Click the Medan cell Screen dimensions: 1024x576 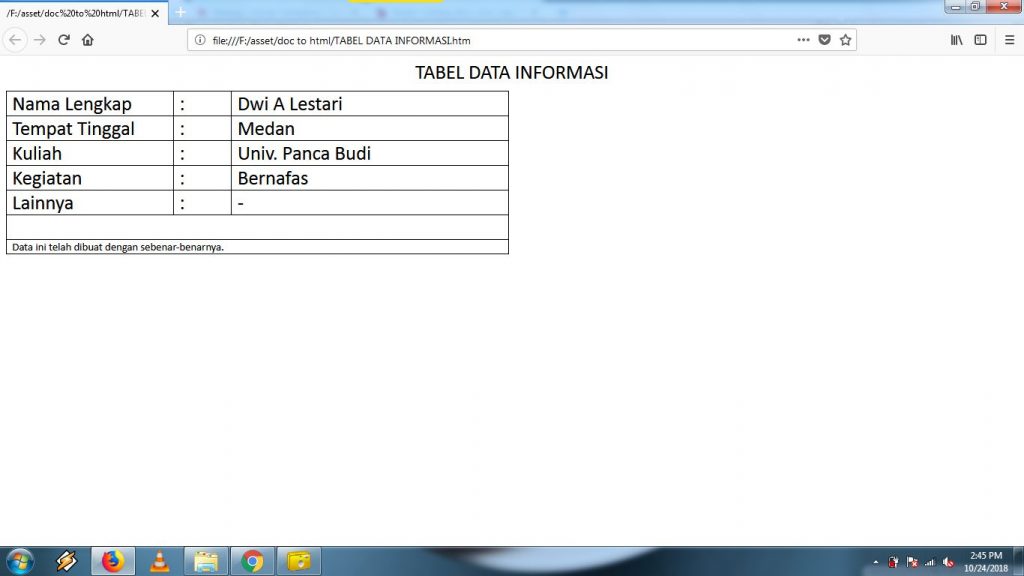[370, 129]
